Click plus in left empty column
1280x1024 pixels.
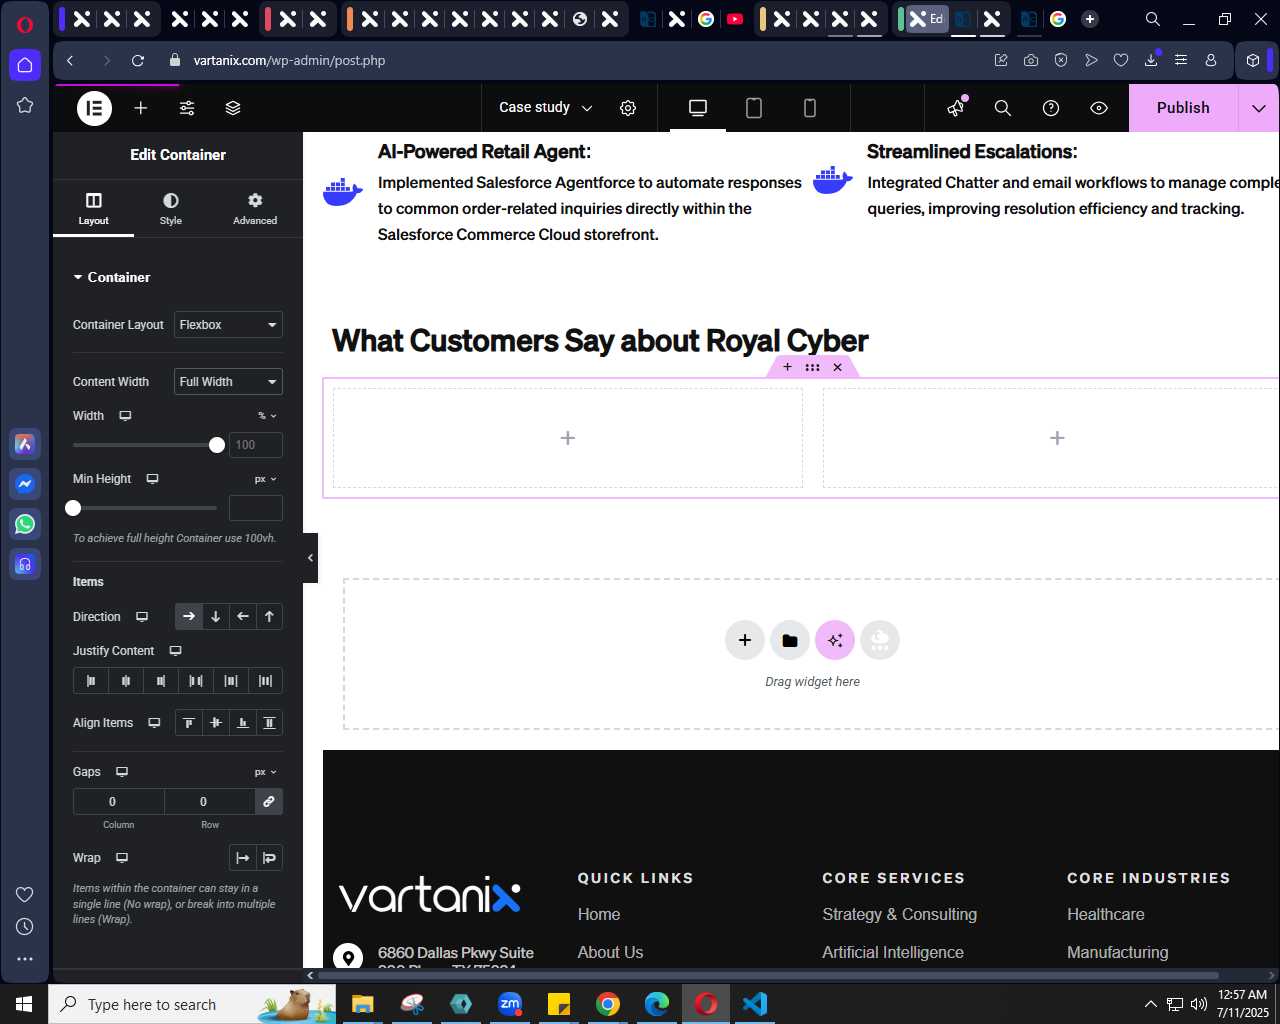[568, 438]
